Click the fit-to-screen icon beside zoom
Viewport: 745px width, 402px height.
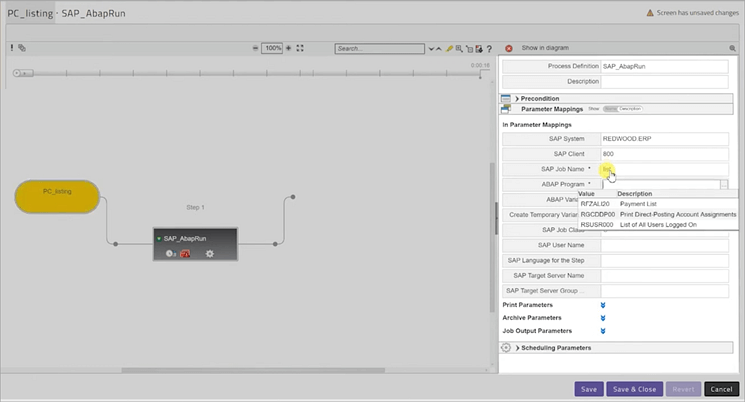click(x=300, y=48)
